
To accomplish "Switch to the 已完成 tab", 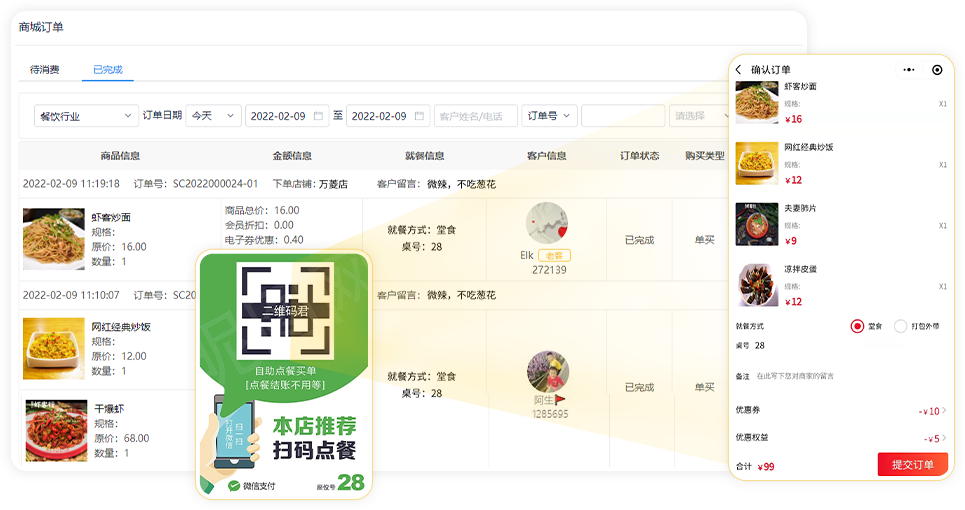I will pyautogui.click(x=108, y=70).
